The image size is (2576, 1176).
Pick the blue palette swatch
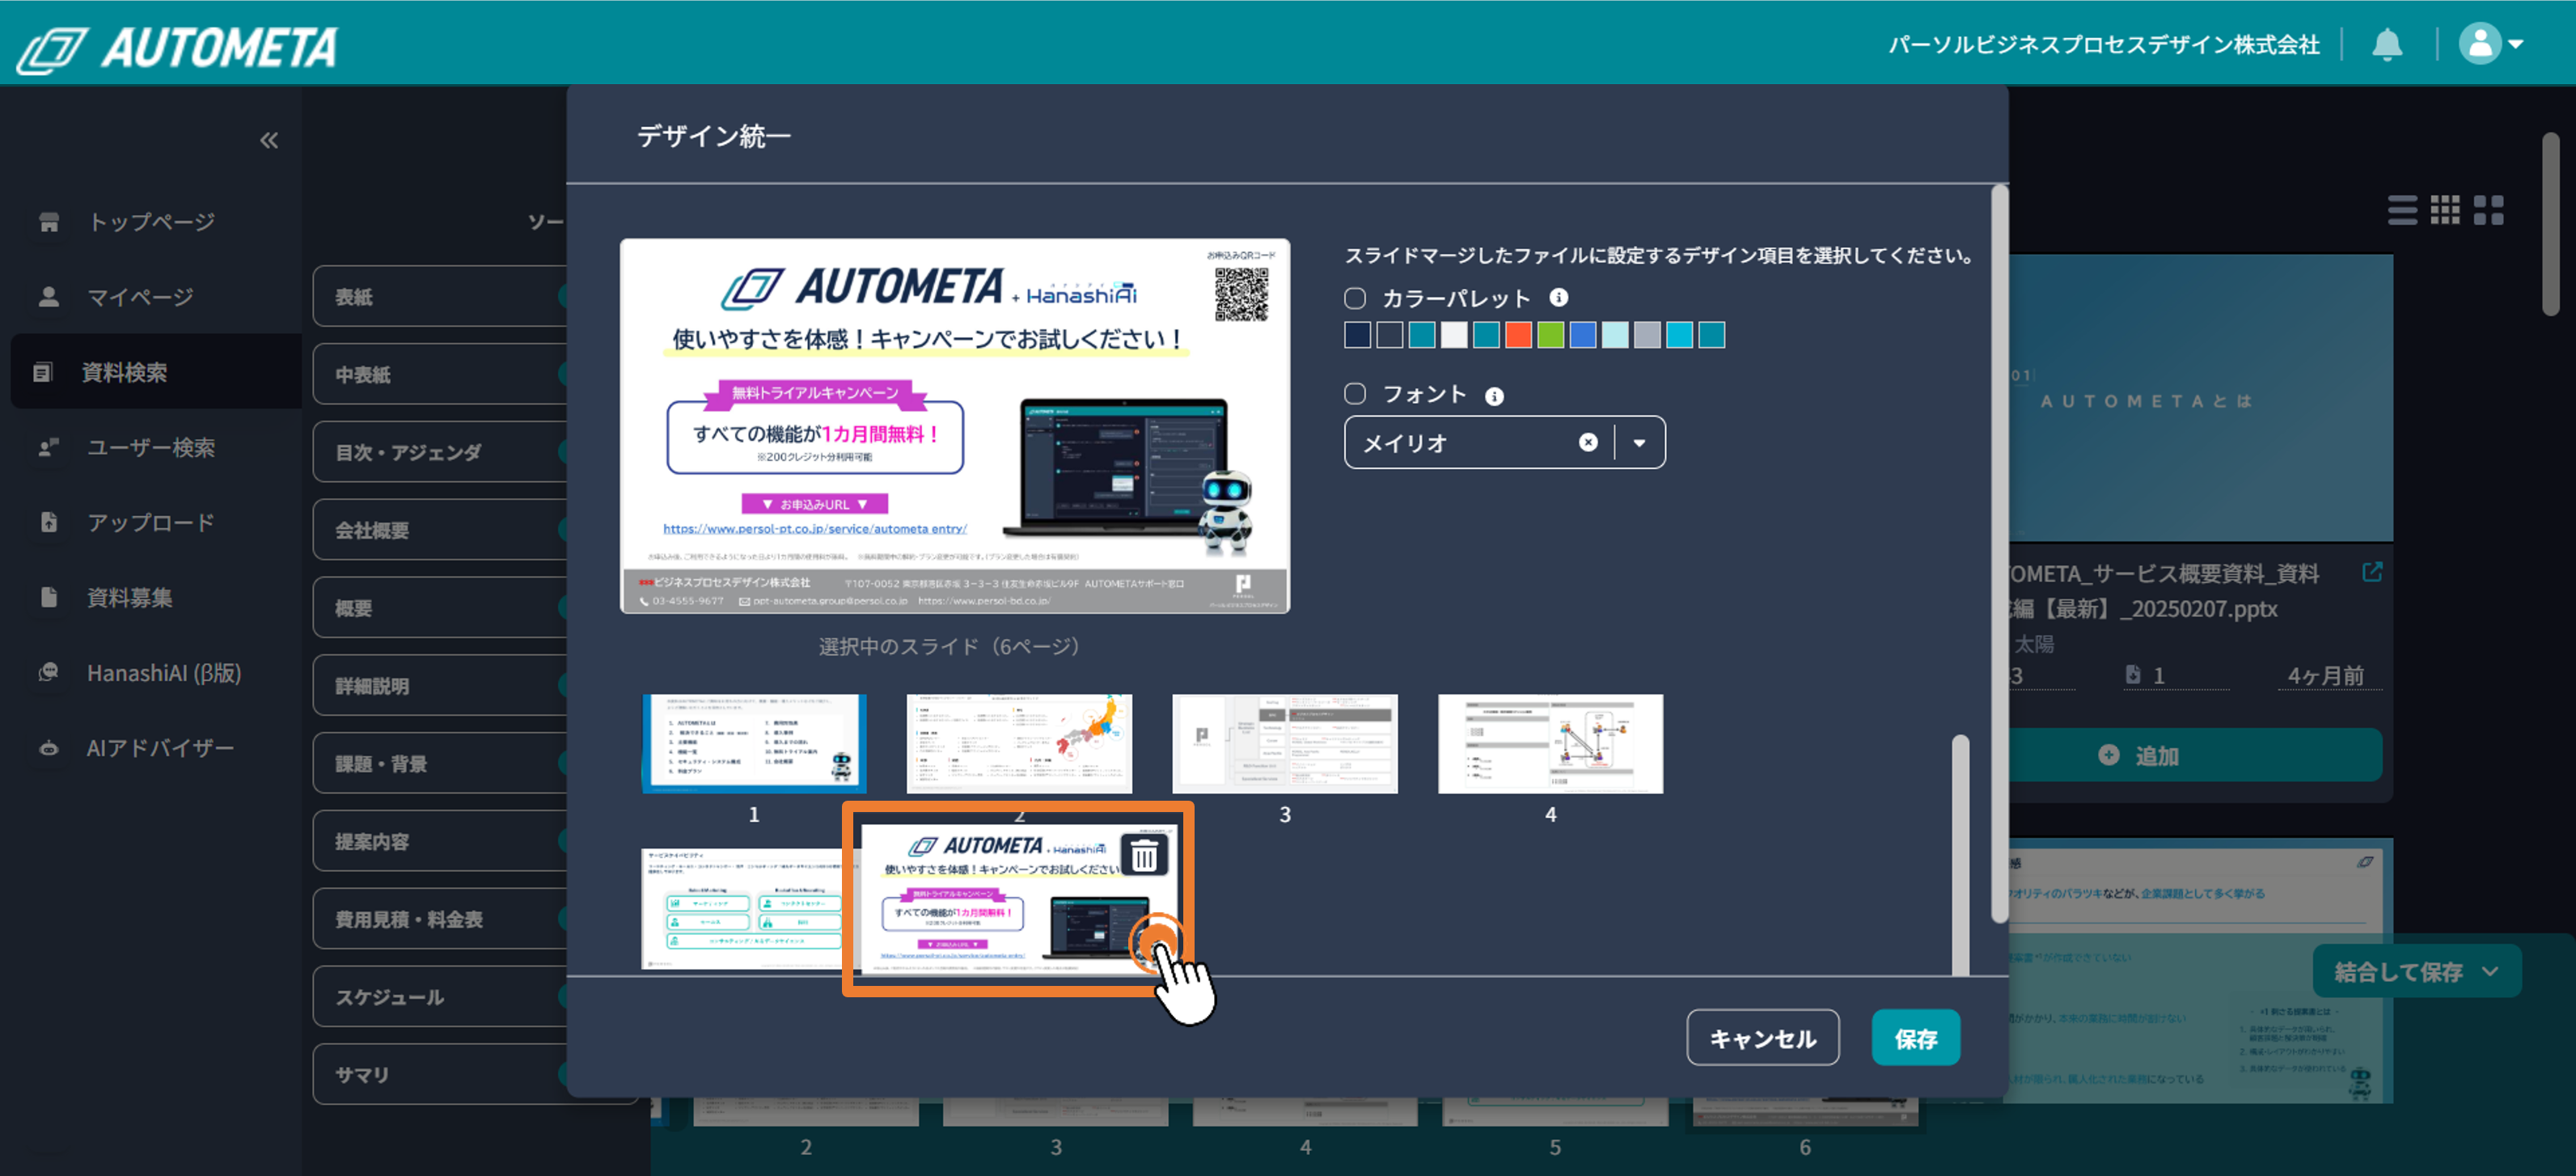[1582, 334]
